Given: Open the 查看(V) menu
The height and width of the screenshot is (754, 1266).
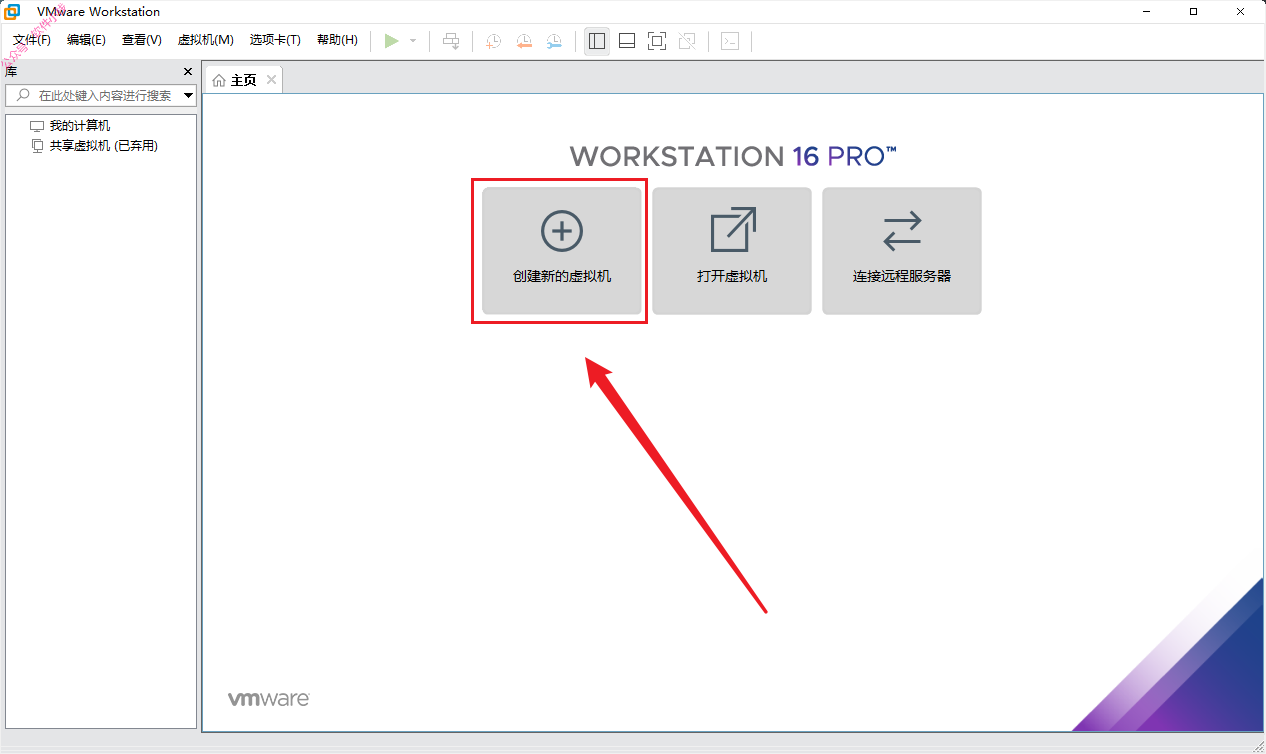Looking at the screenshot, I should pos(141,40).
